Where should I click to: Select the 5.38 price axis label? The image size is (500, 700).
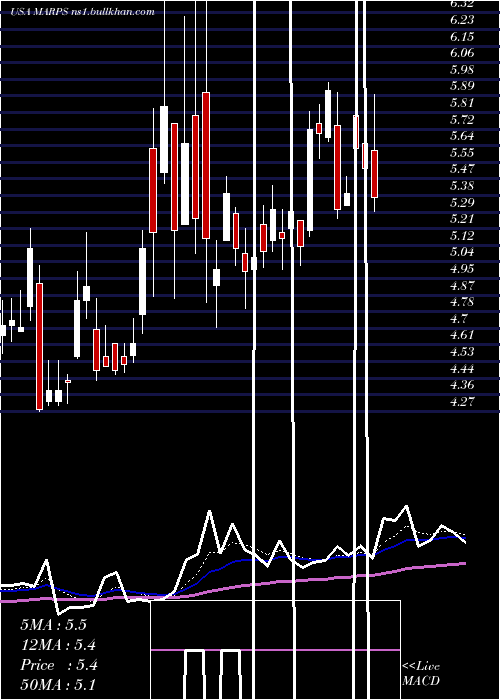(462, 186)
